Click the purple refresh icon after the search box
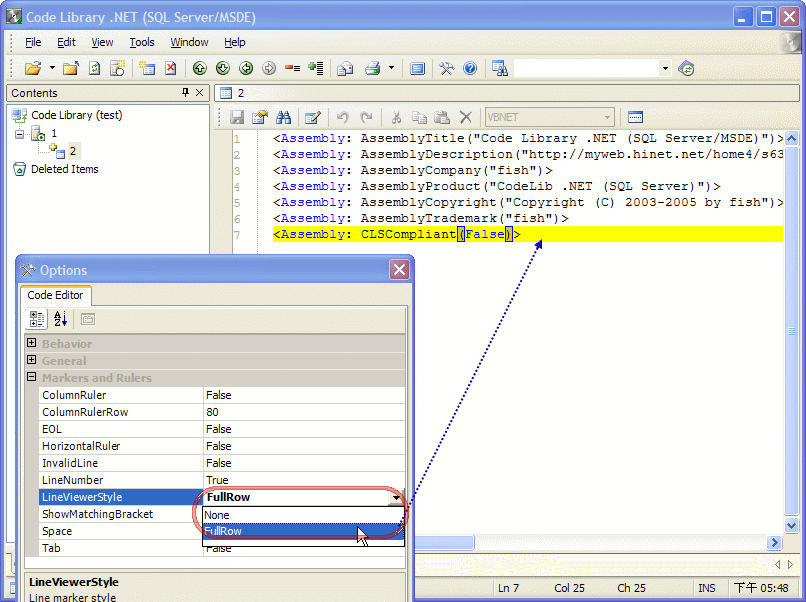Viewport: 806px width, 602px height. click(686, 68)
